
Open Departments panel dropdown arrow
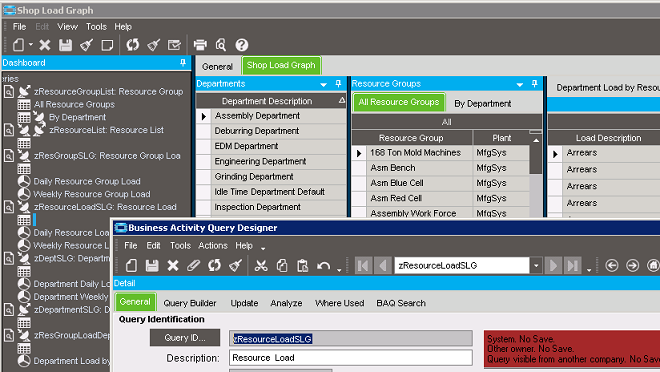pyautogui.click(x=323, y=84)
